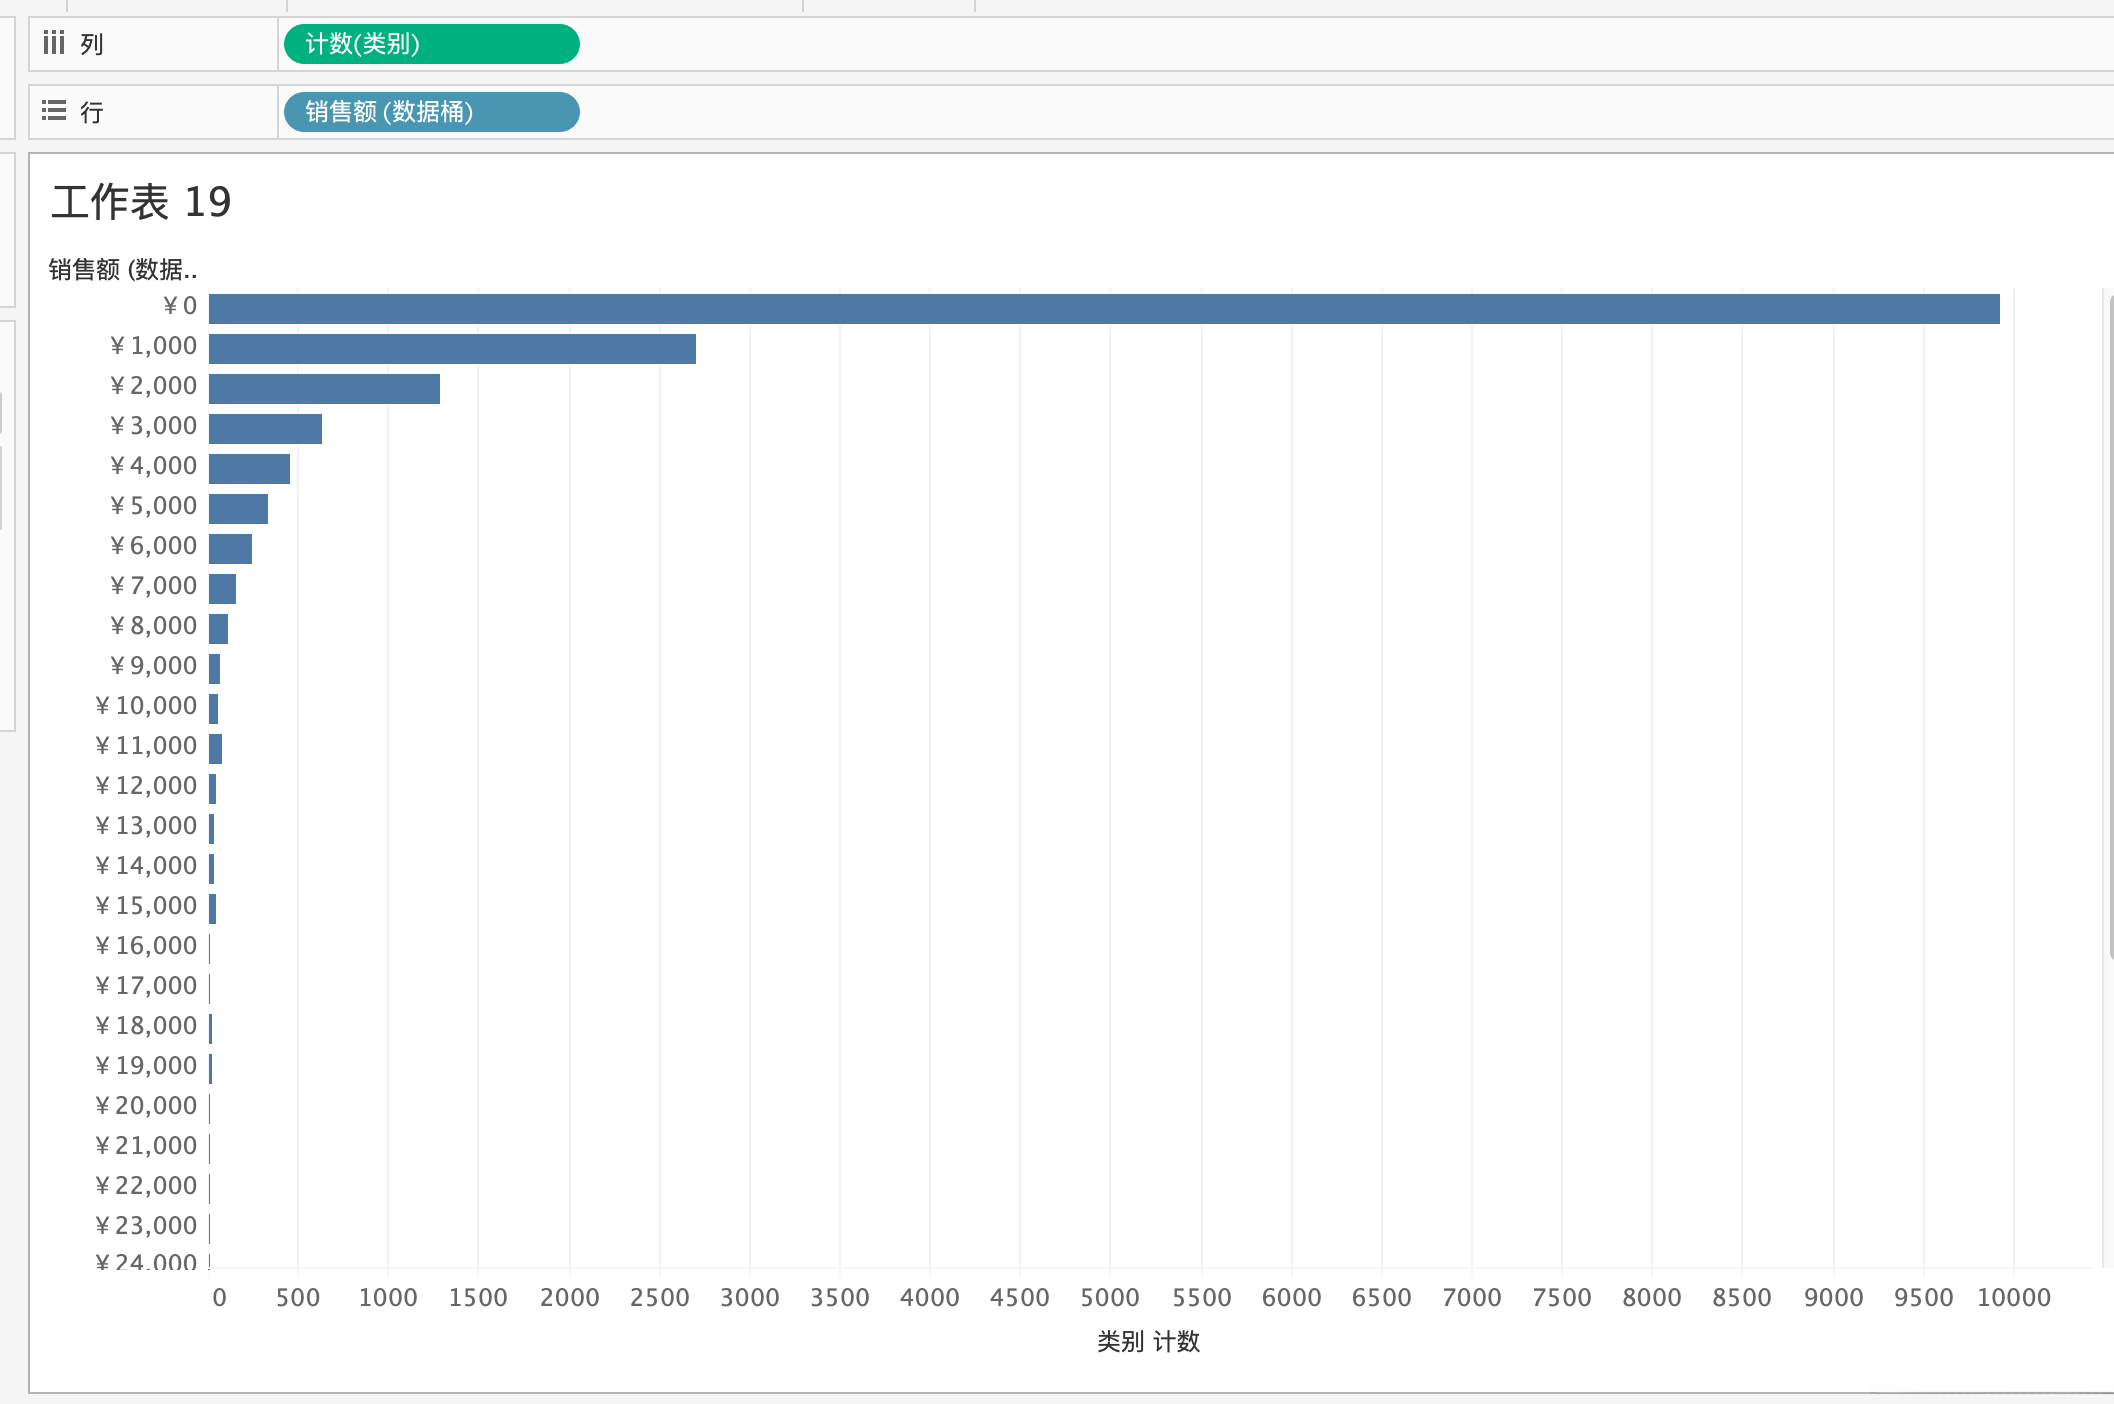Click the columns shelf icon
This screenshot has height=1404, width=2114.
coord(54,43)
